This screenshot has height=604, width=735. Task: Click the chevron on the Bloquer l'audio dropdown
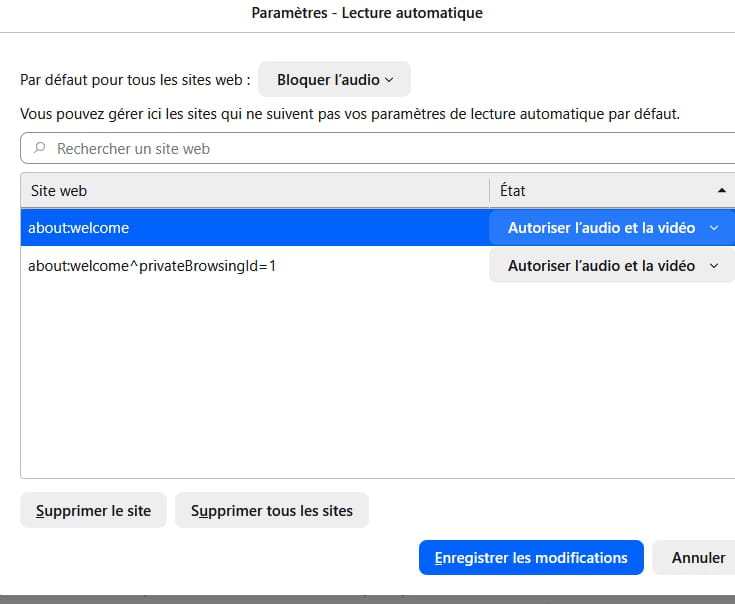[389, 80]
